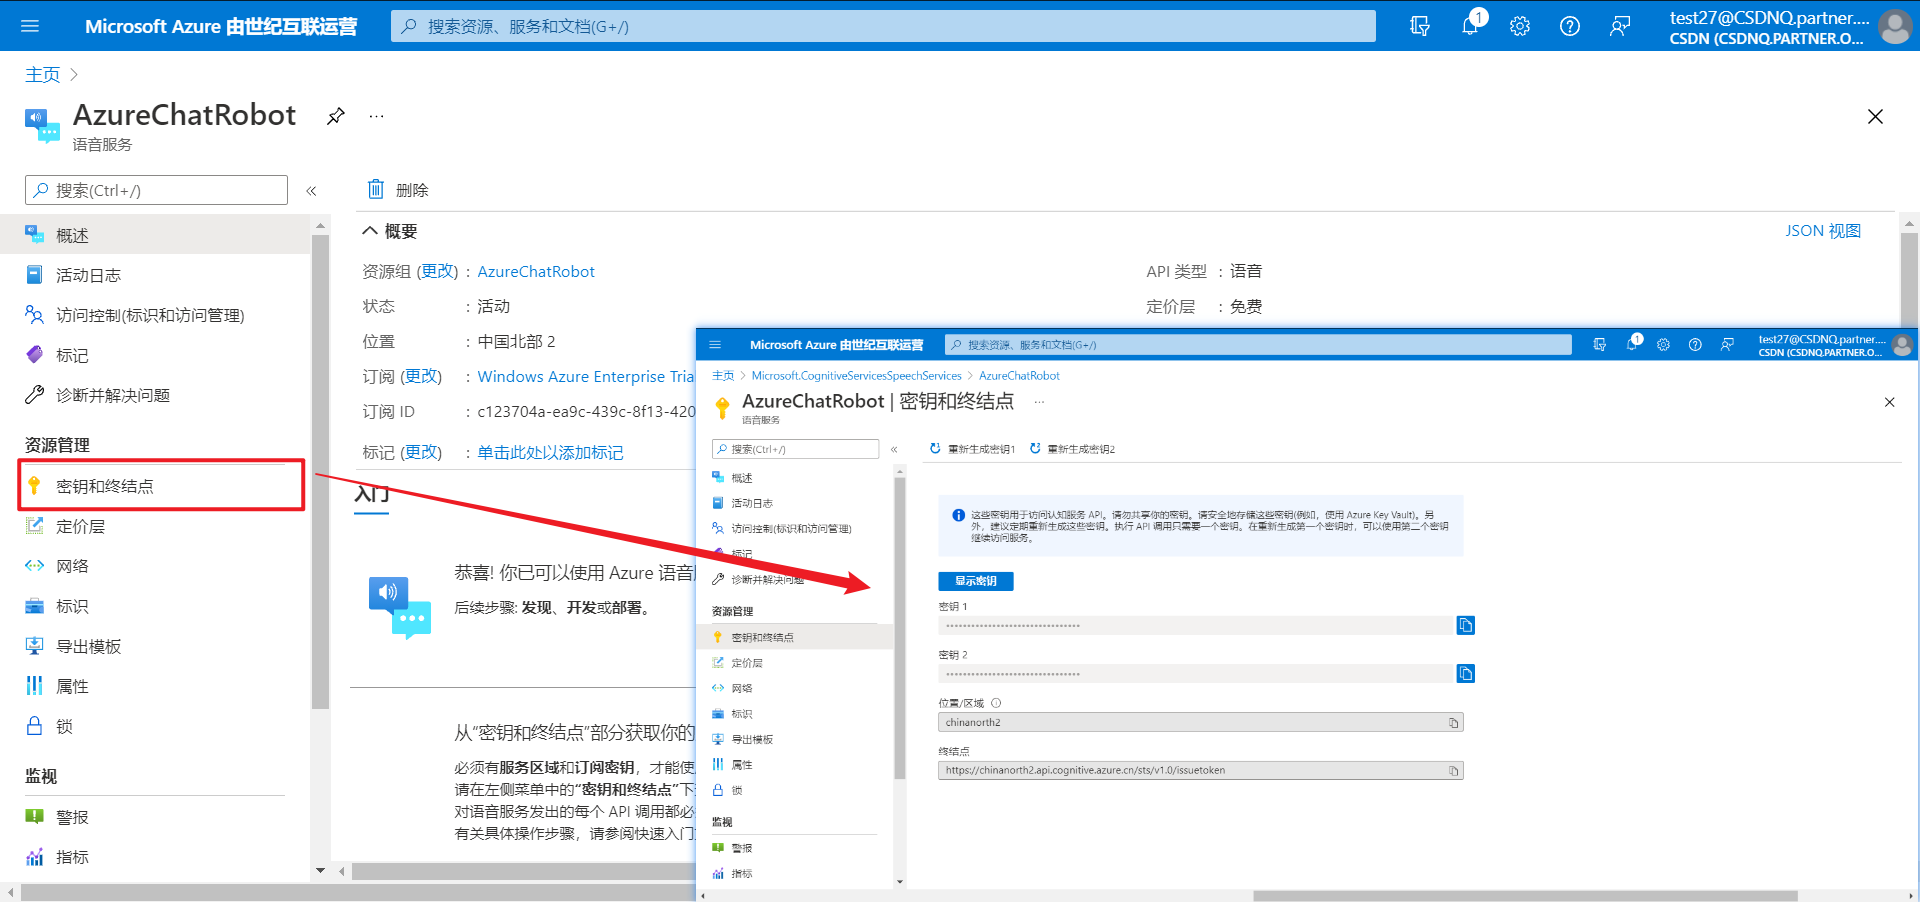Image resolution: width=1920 pixels, height=902 pixels.
Task: Collapse the inset sidebar with its « chevron
Action: [894, 449]
